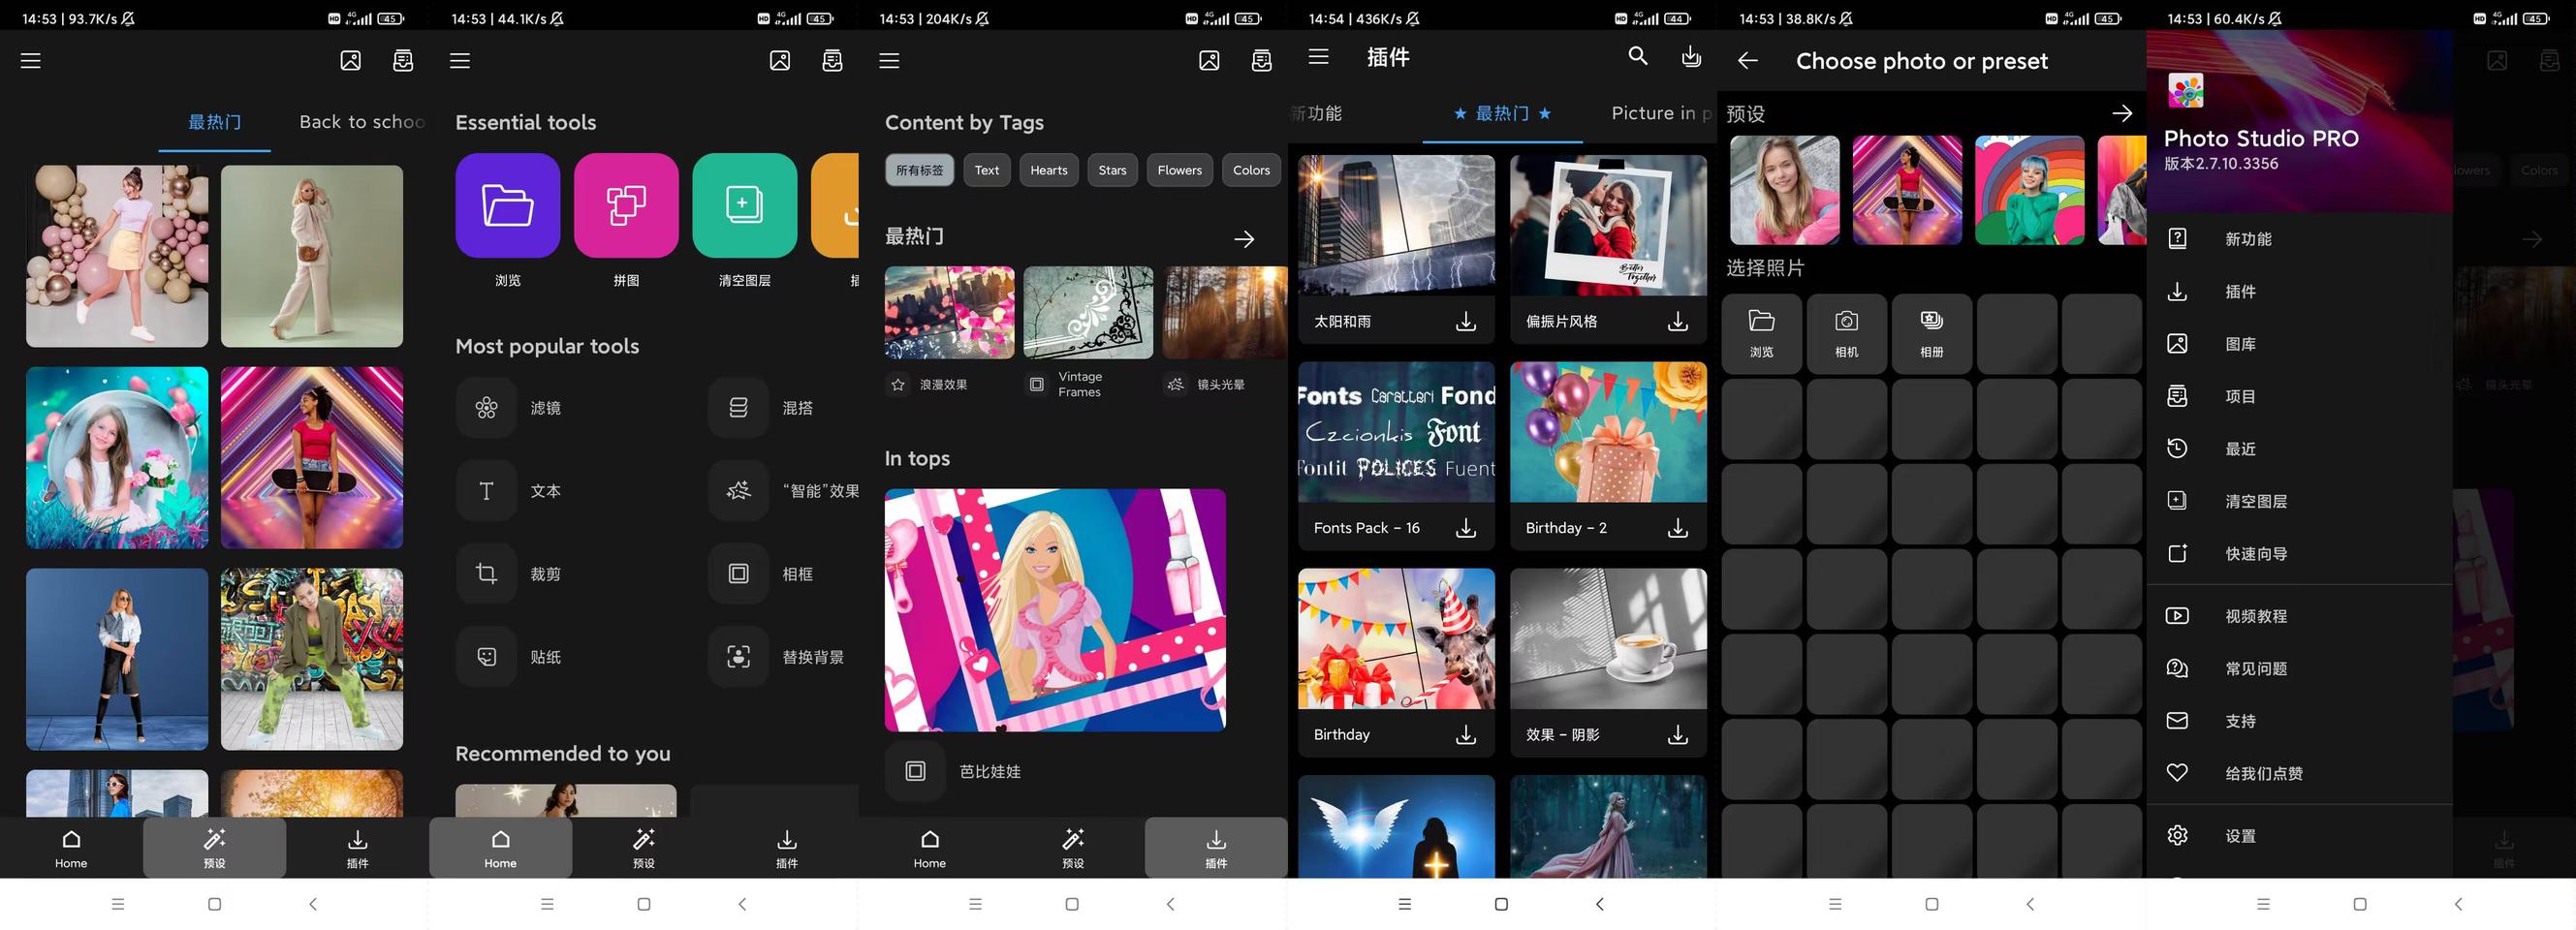Tap the search icon on the 插件 screen
Image resolution: width=2576 pixels, height=930 pixels.
click(x=1637, y=57)
